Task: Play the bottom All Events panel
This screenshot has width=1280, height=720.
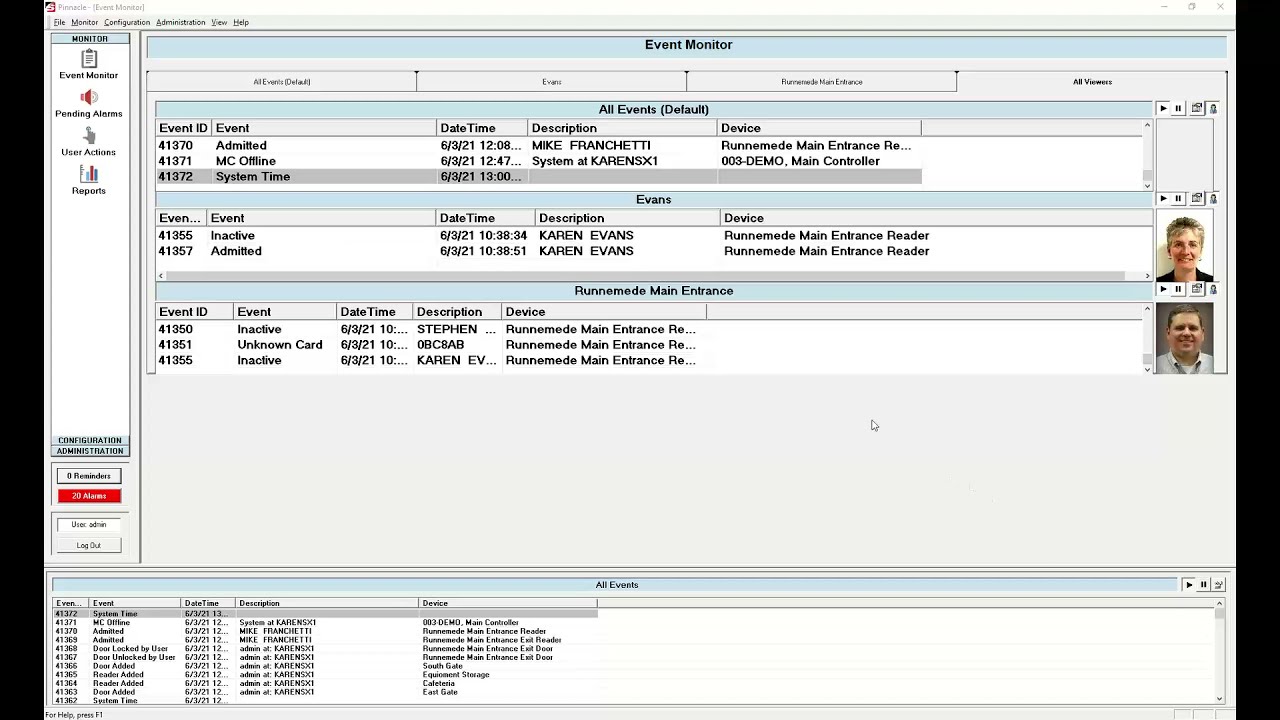Action: [1189, 585]
